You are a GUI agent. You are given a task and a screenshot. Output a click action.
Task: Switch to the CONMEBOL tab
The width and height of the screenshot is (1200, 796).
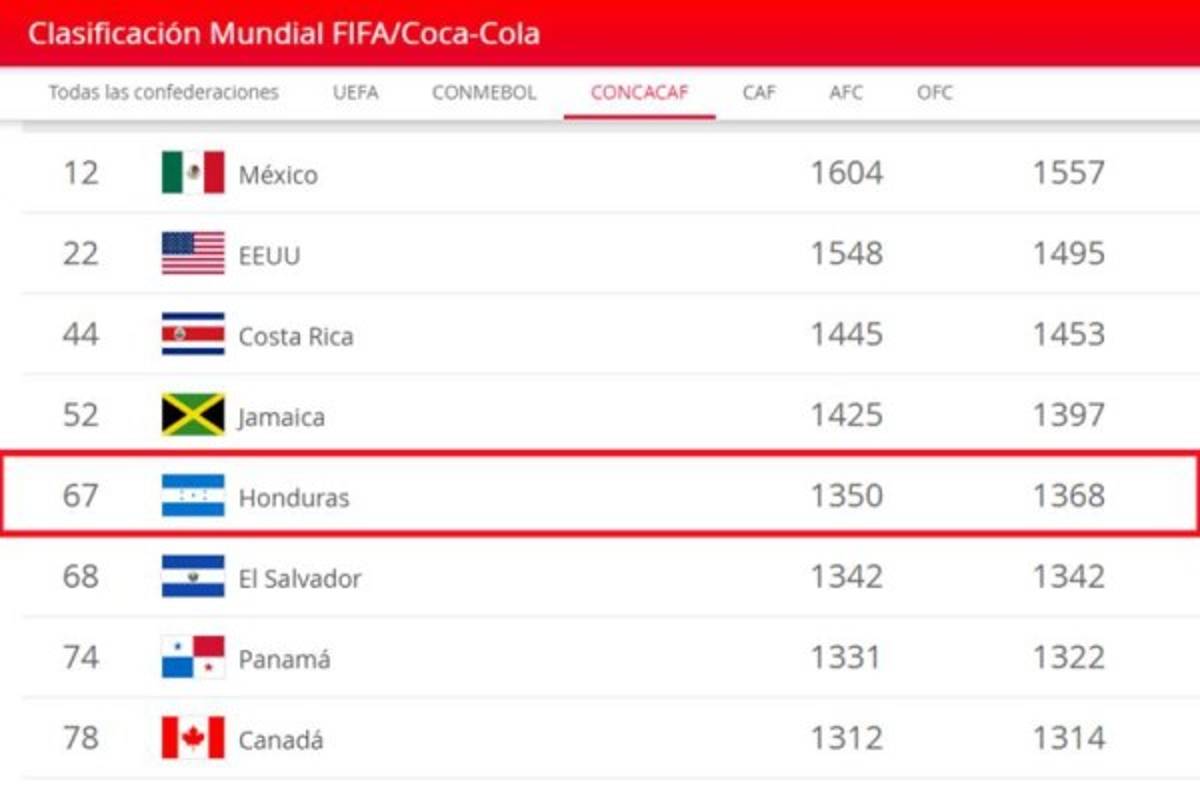[x=484, y=93]
